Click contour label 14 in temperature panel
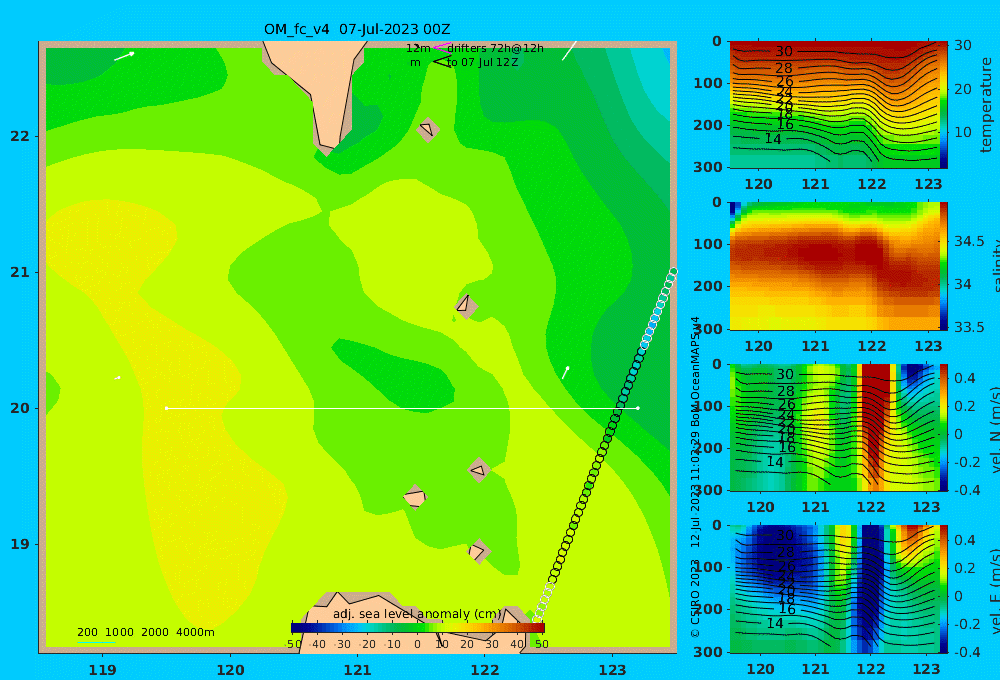1000x680 pixels. click(x=772, y=138)
